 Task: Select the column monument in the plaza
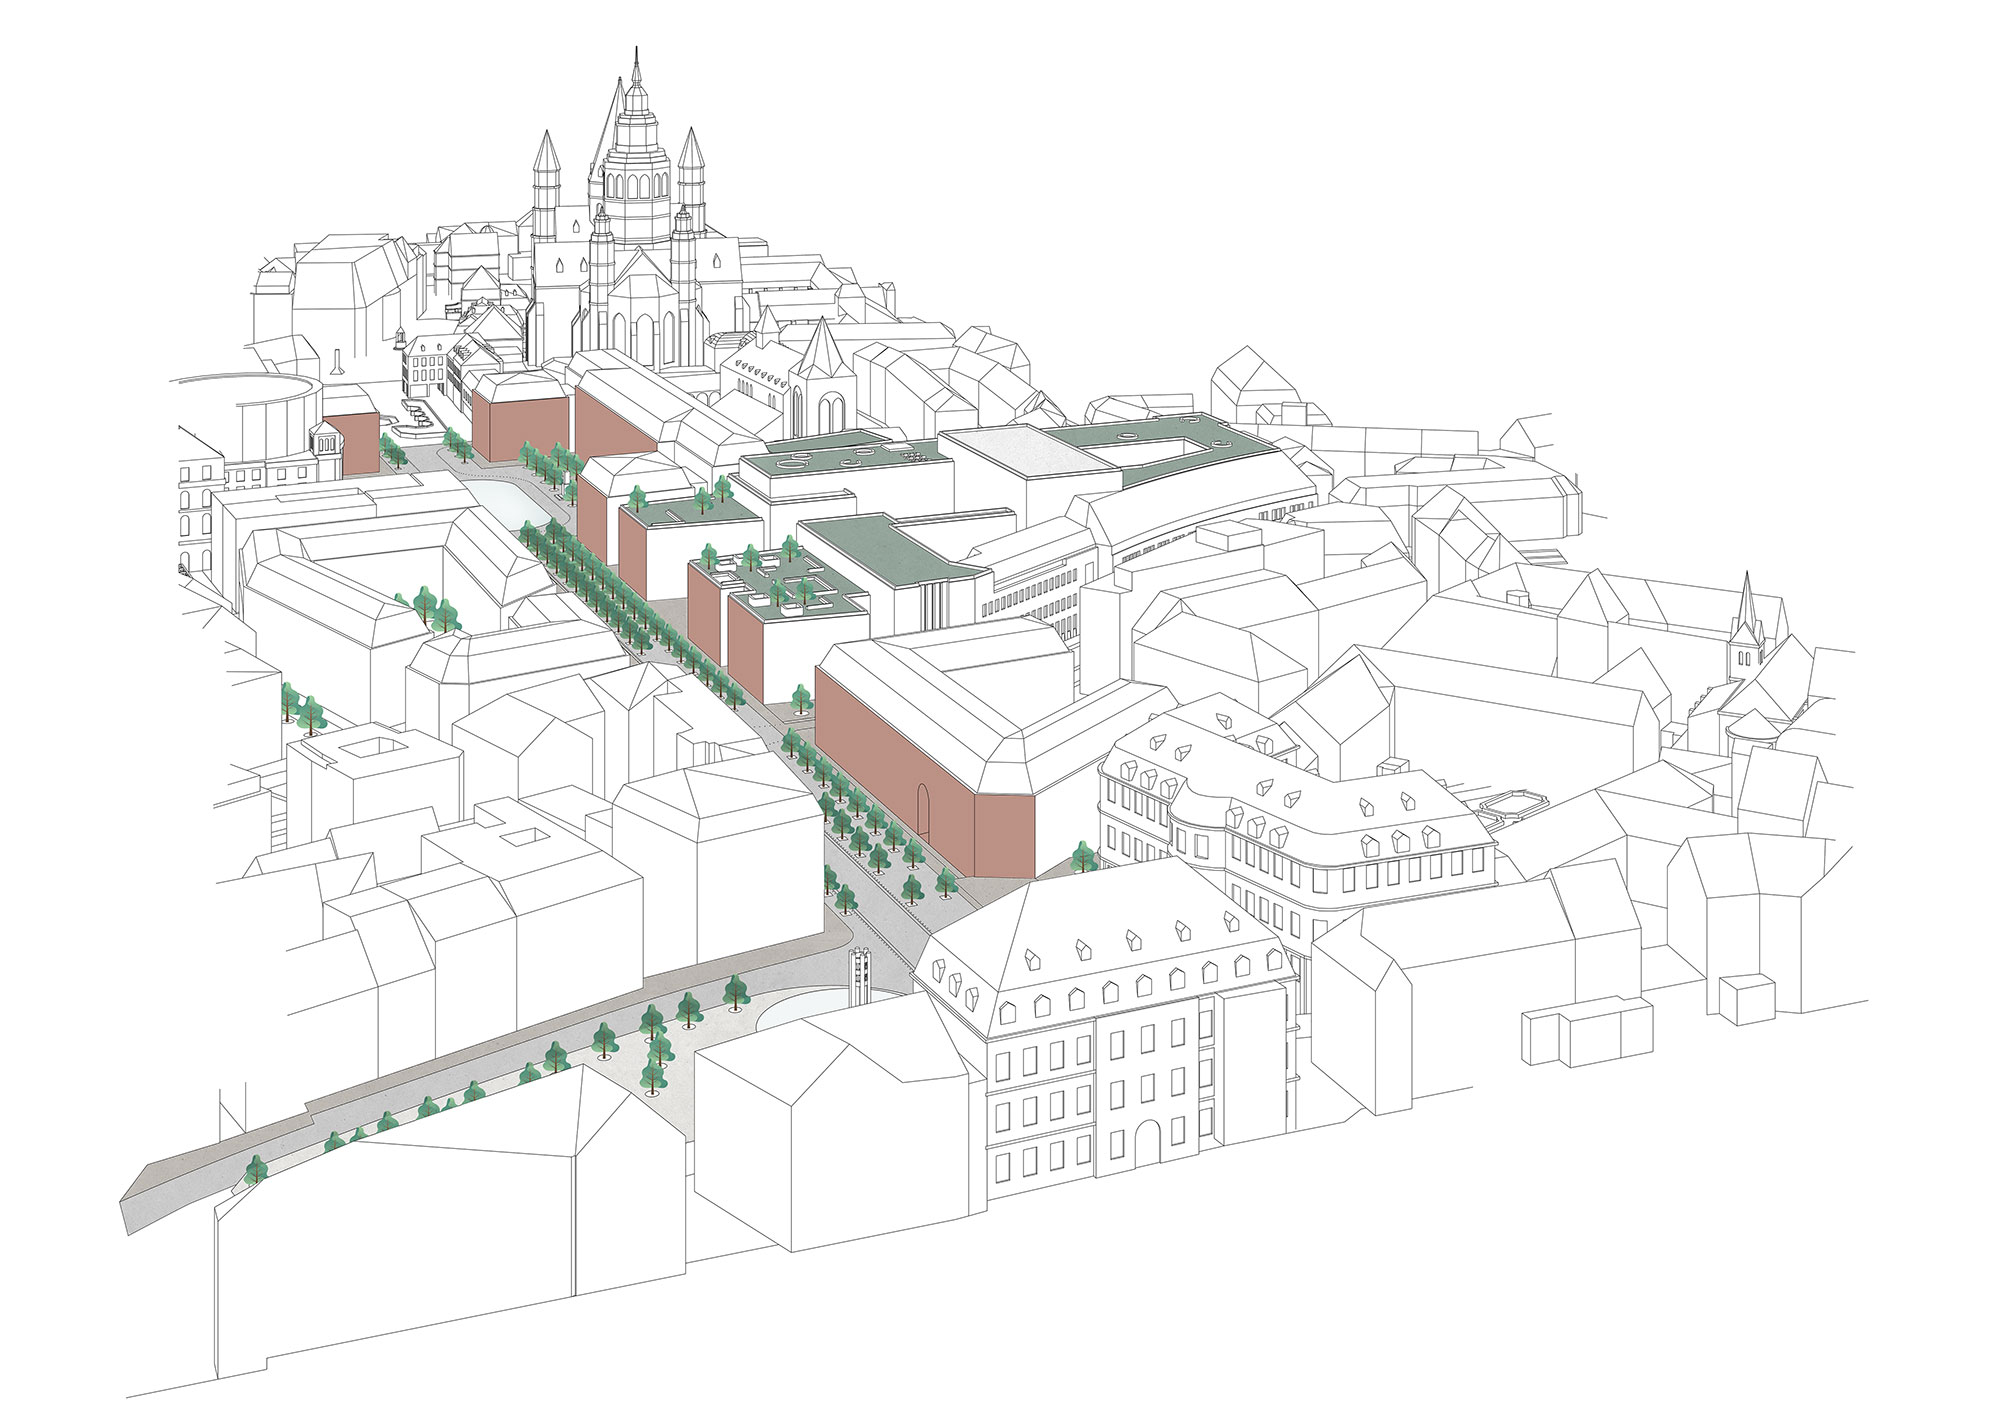tap(860, 975)
